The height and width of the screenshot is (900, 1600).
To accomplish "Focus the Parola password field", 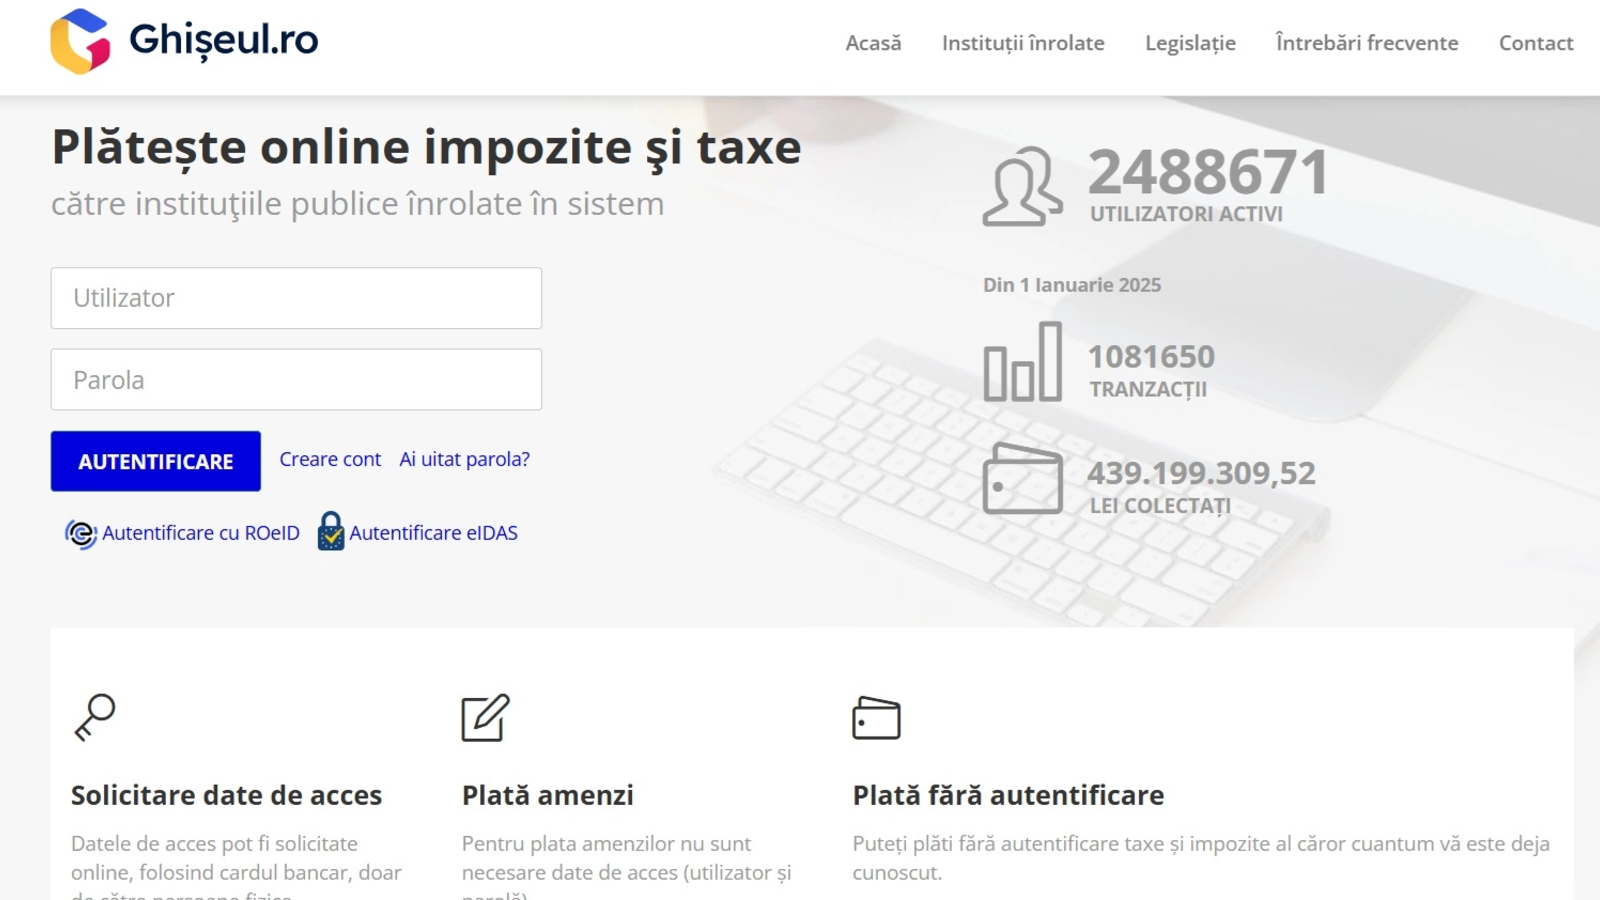I will (296, 380).
